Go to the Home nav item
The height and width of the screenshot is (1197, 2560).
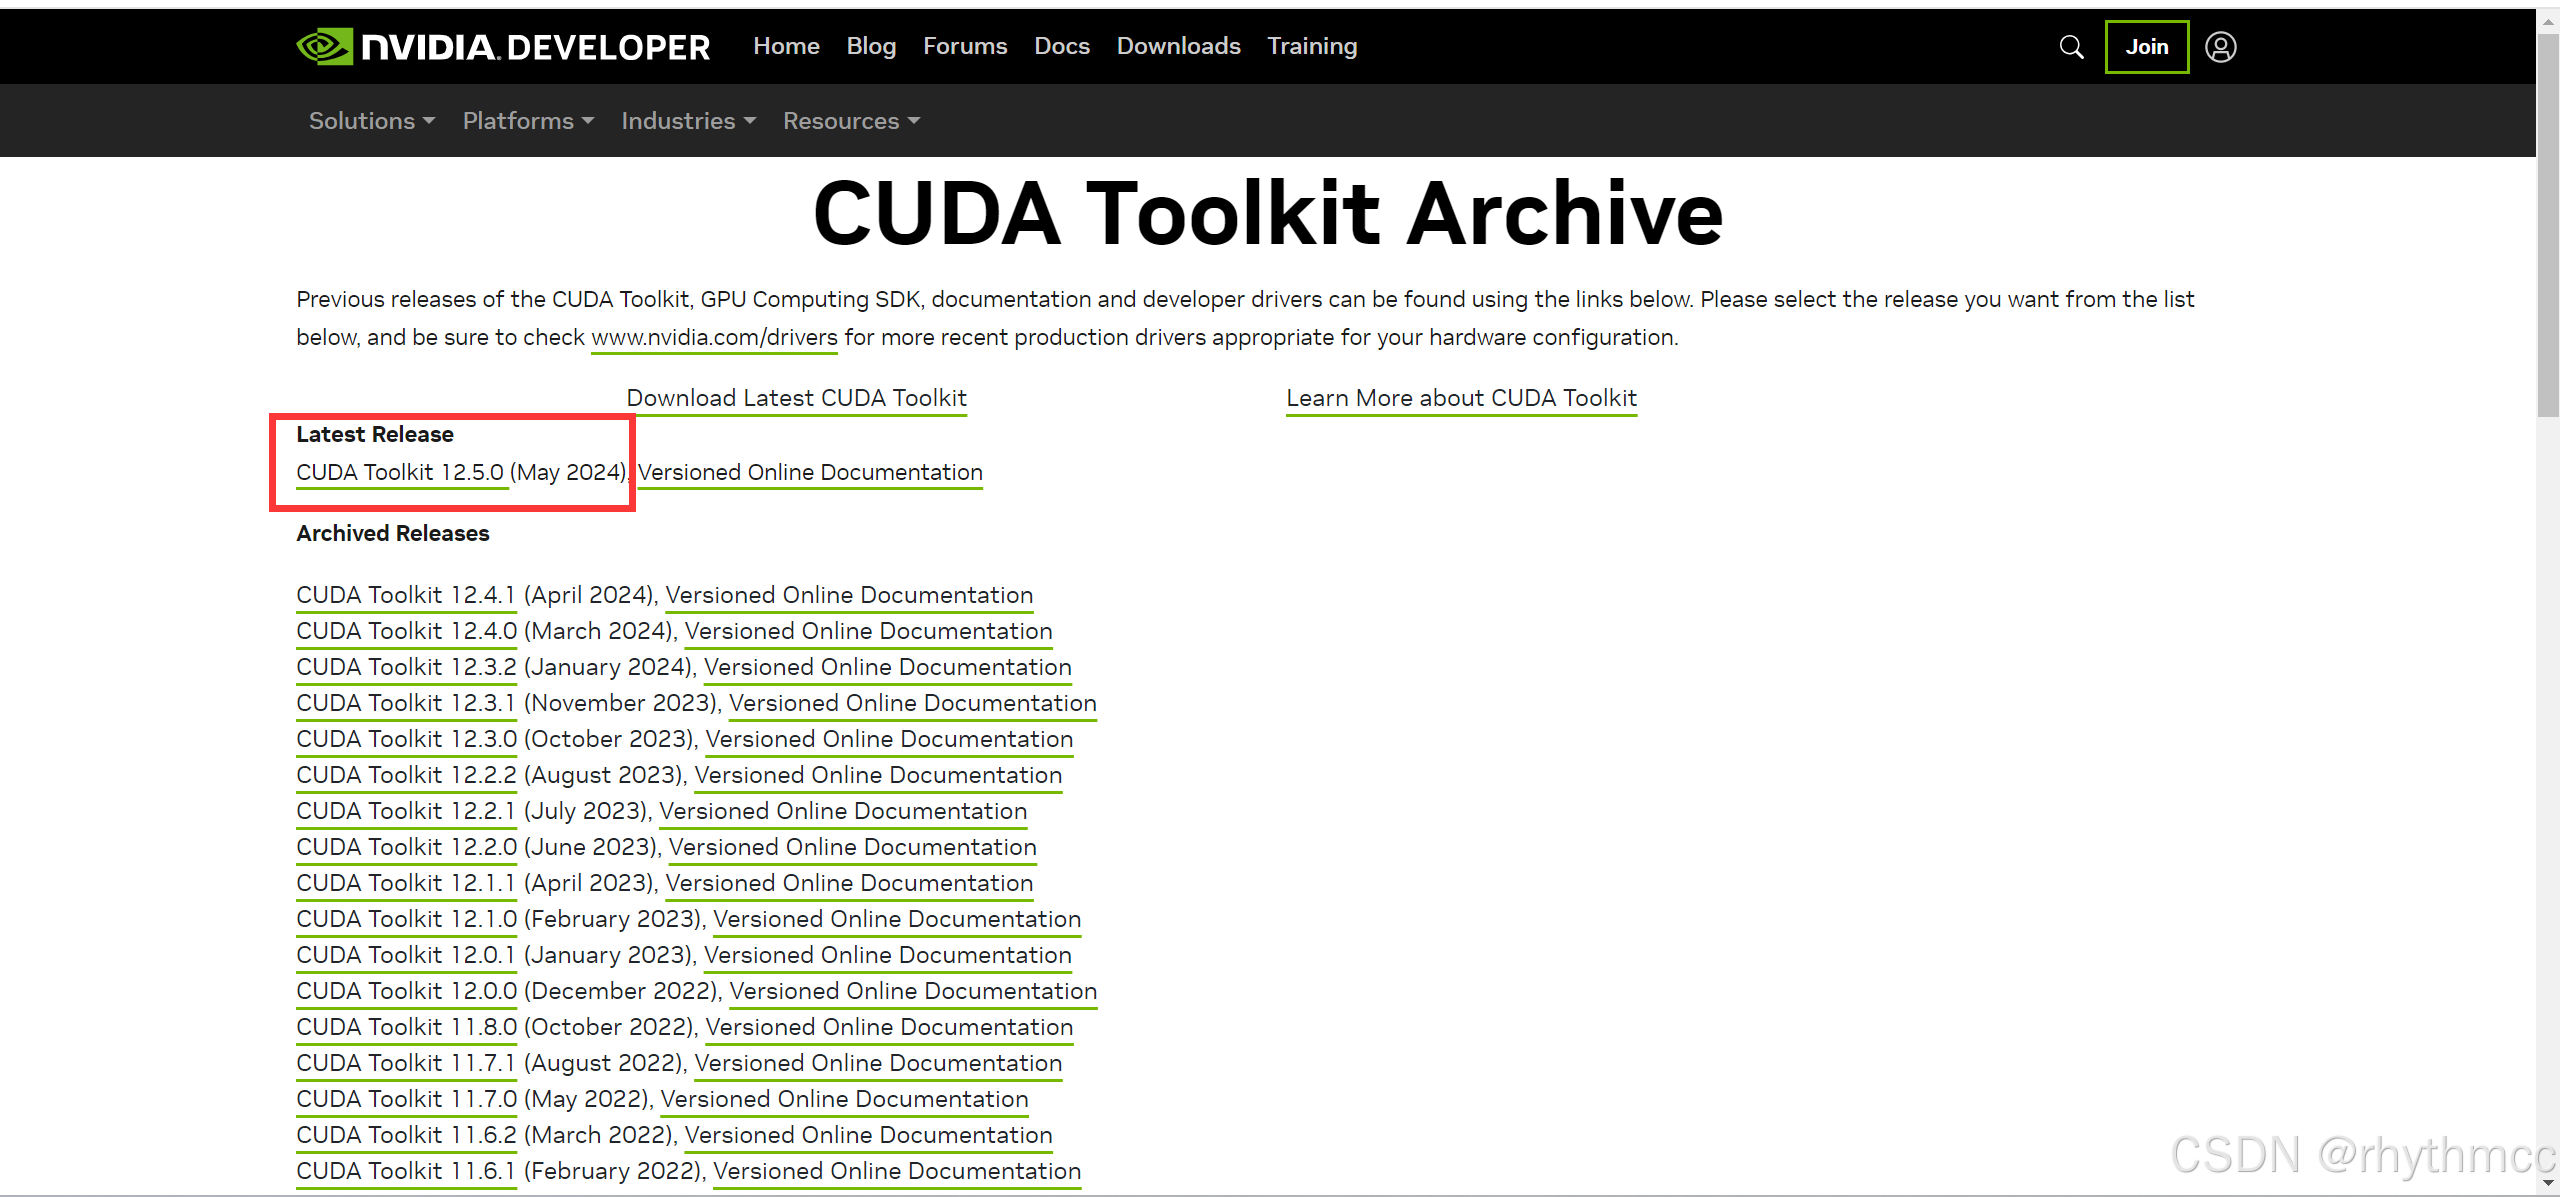786,46
